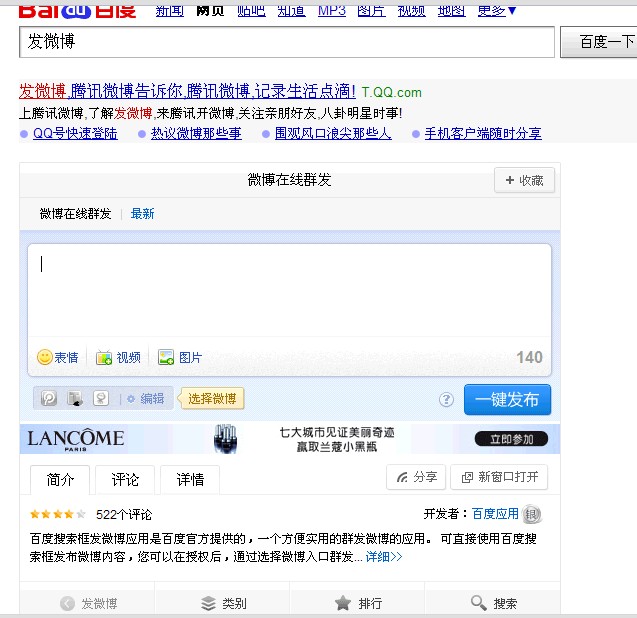This screenshot has height=618, width=637.
Task: Switch to the 详情 tab
Action: point(190,480)
